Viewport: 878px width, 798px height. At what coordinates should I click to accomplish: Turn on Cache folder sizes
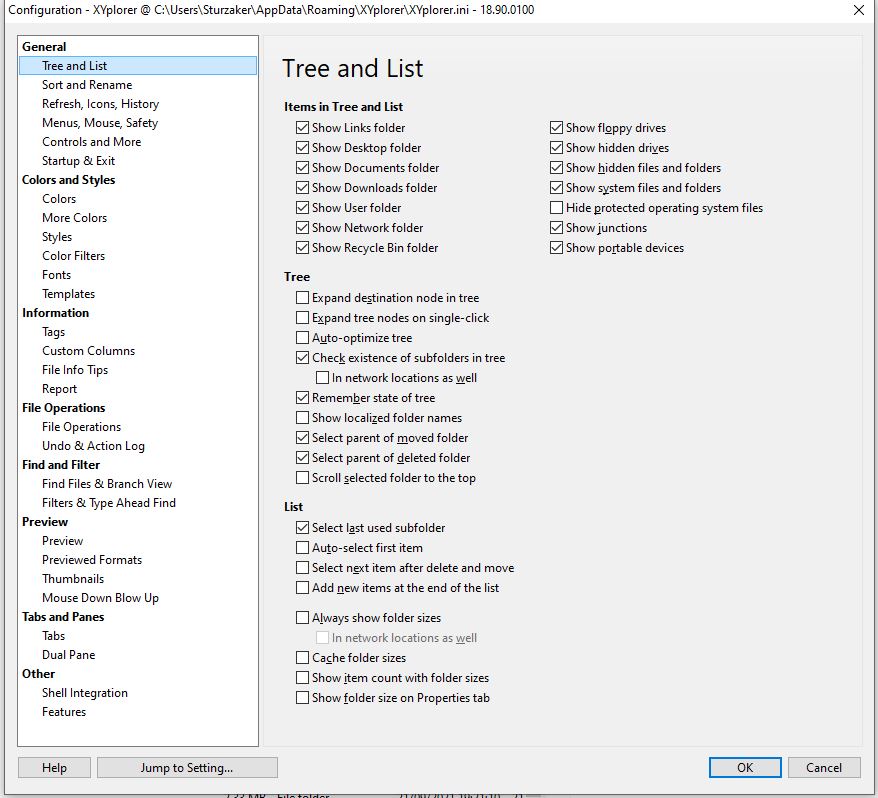302,658
